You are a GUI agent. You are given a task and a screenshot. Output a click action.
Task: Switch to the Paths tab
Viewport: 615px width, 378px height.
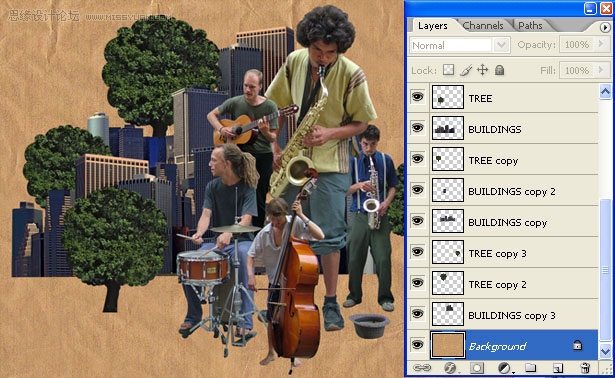click(x=530, y=25)
